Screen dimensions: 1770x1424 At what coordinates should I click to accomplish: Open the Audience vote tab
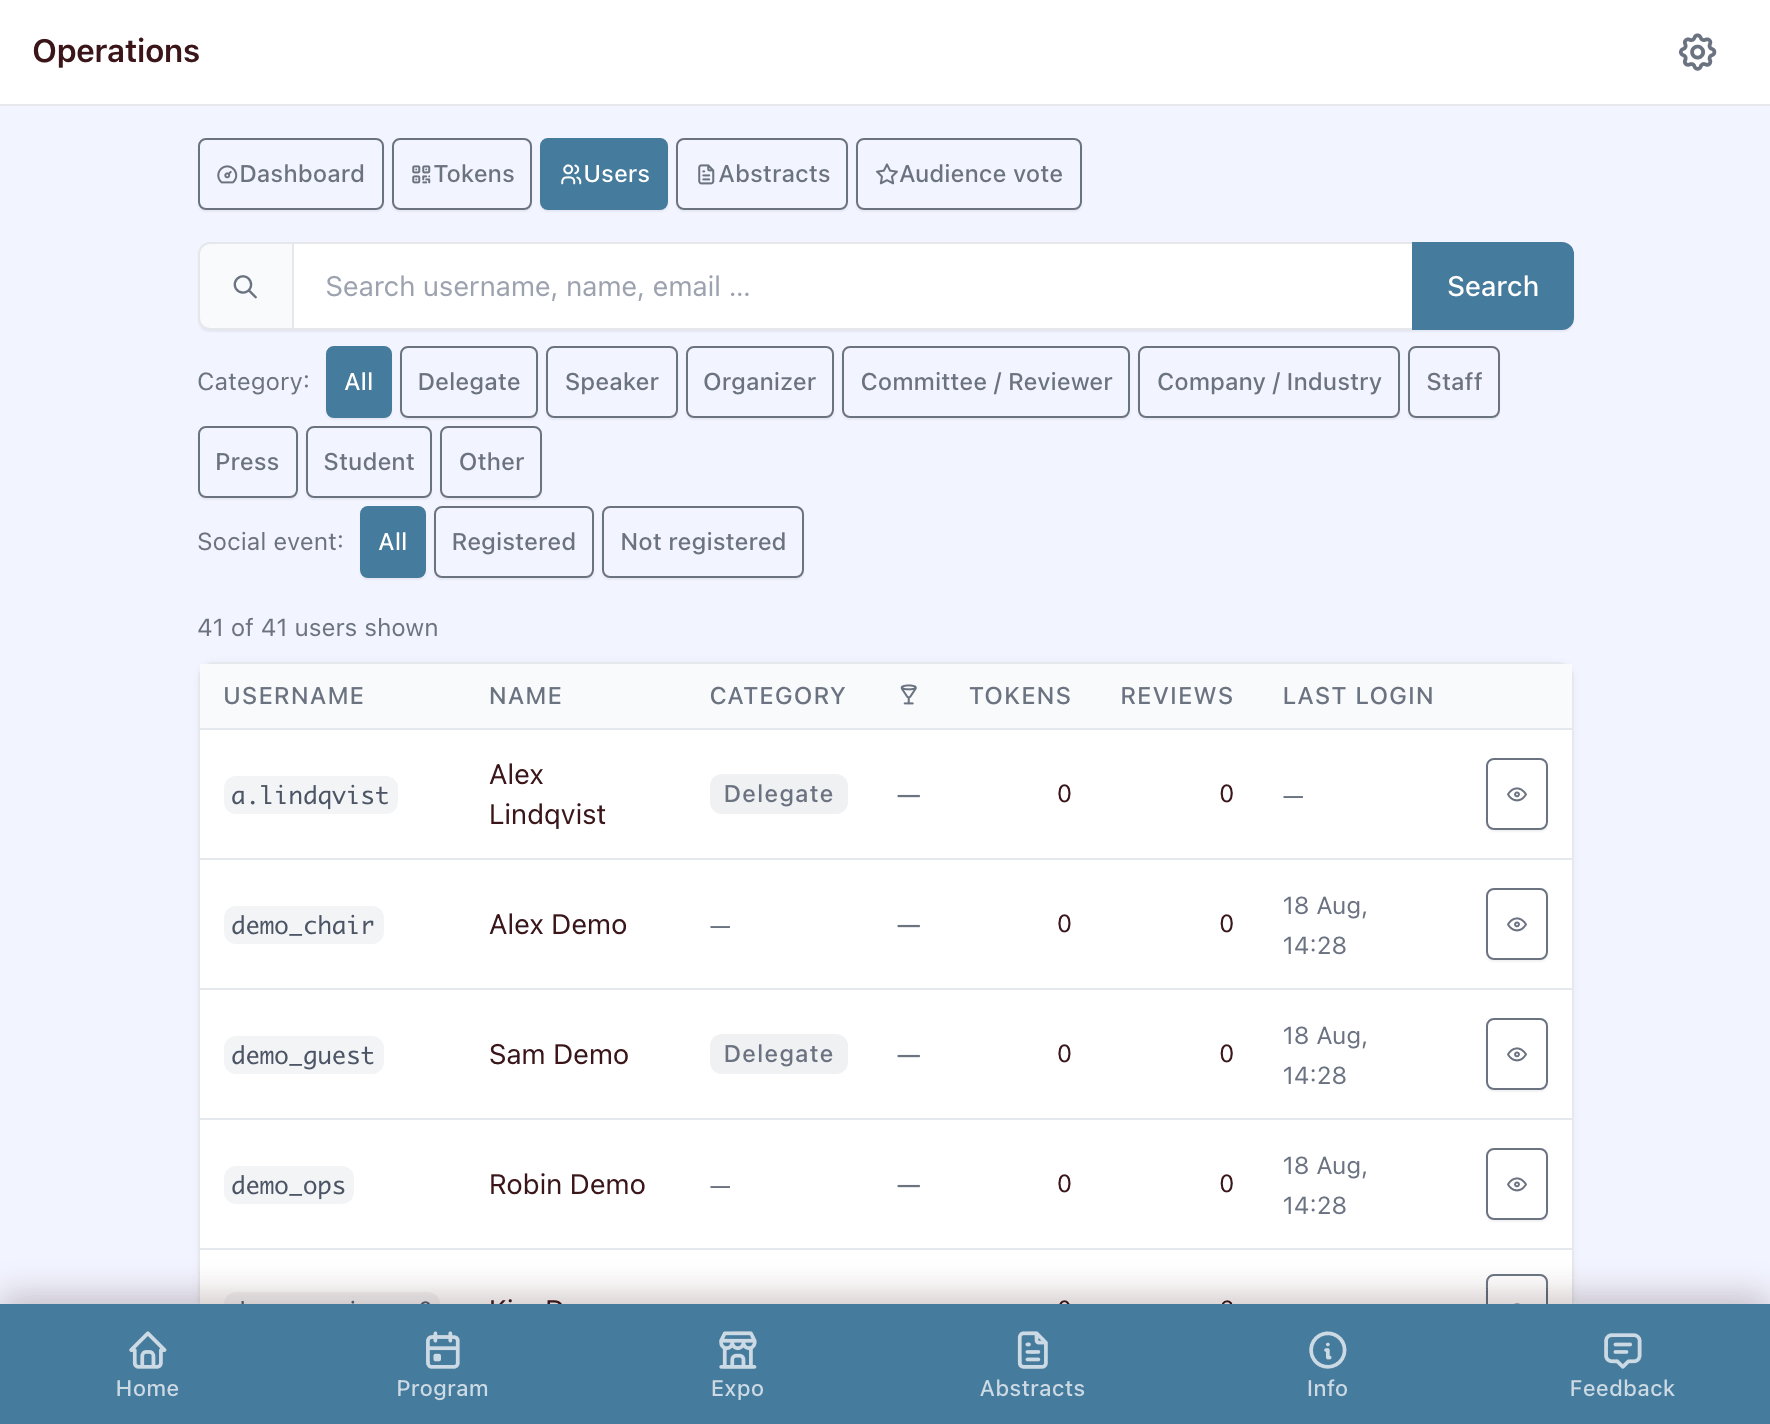point(969,174)
